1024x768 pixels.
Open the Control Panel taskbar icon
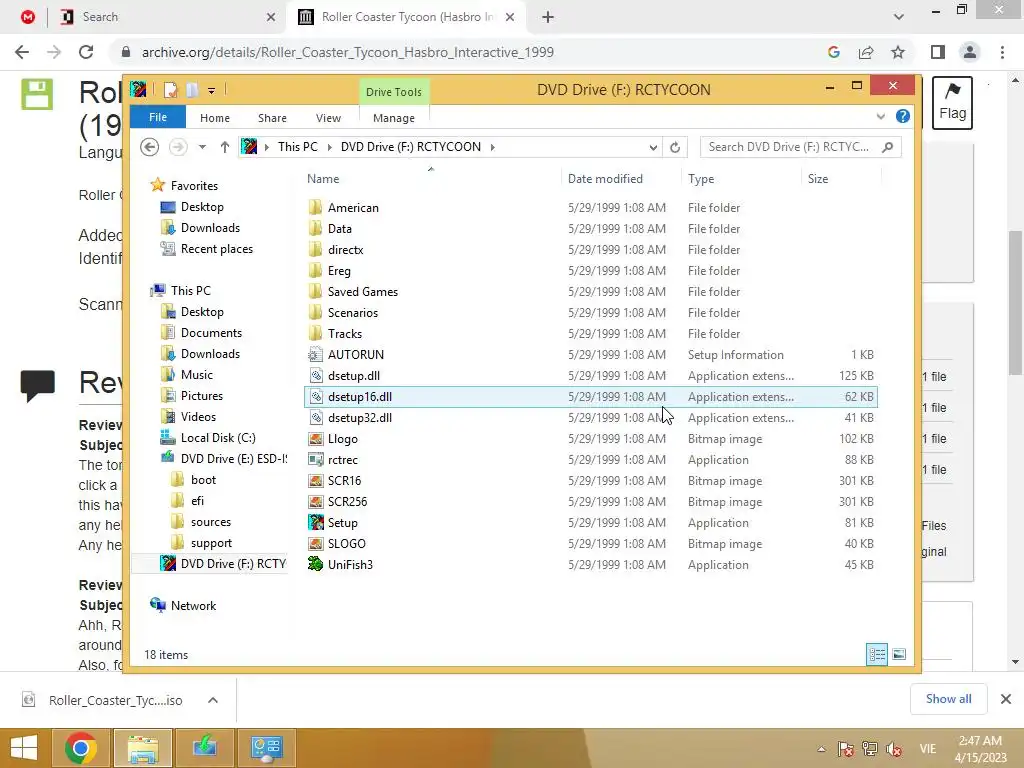[x=266, y=748]
